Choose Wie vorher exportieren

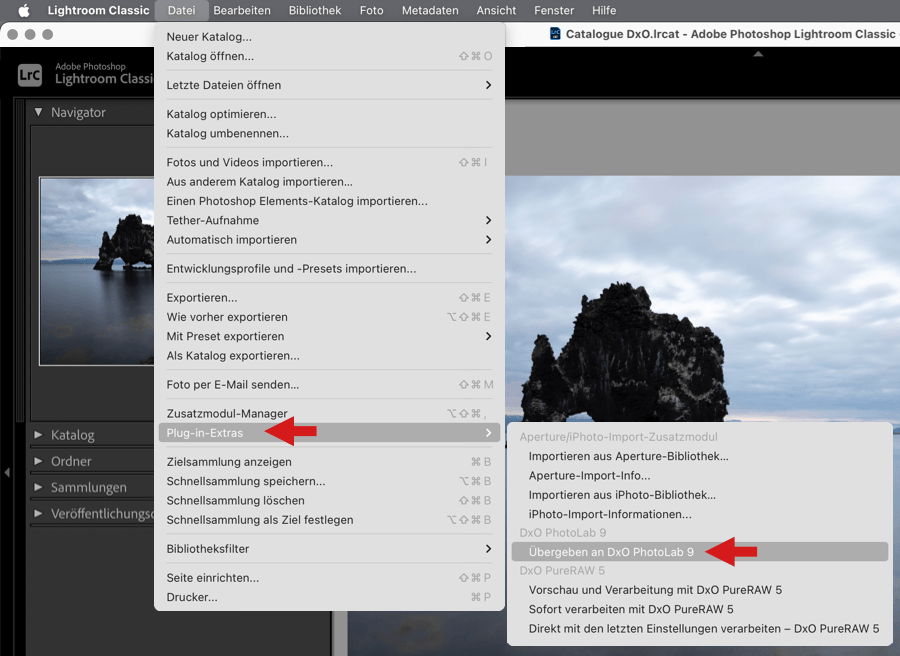[329, 317]
